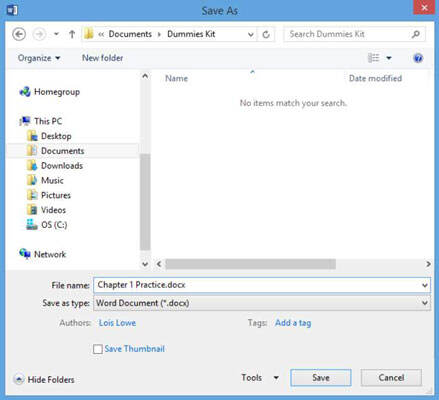Image resolution: width=439 pixels, height=400 pixels.
Task: Open the Music folder in sidebar
Action: point(52,180)
